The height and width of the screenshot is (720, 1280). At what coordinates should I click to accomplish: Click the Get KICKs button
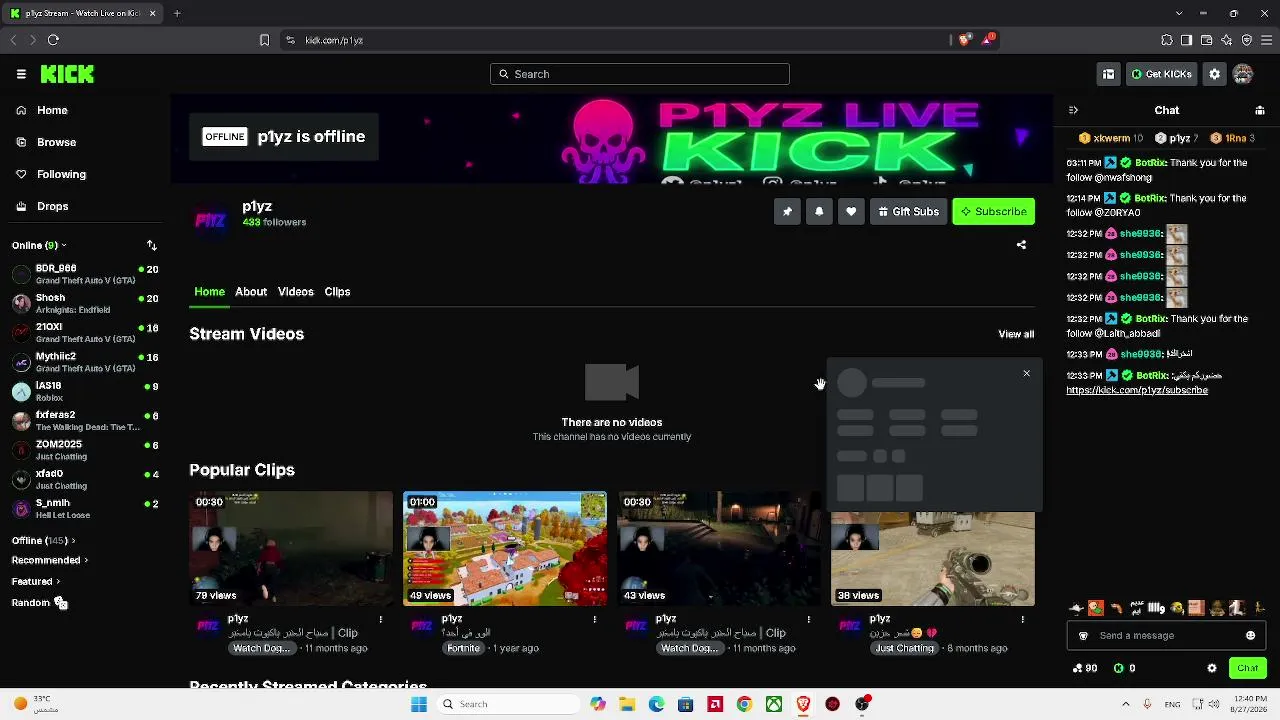[x=1161, y=74]
